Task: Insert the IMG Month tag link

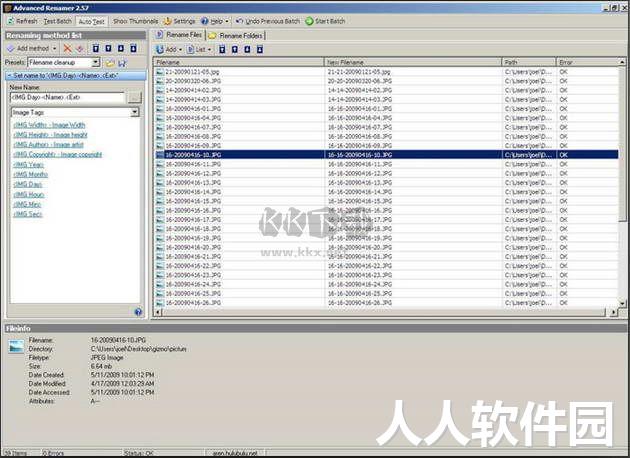Action: click(x=31, y=174)
